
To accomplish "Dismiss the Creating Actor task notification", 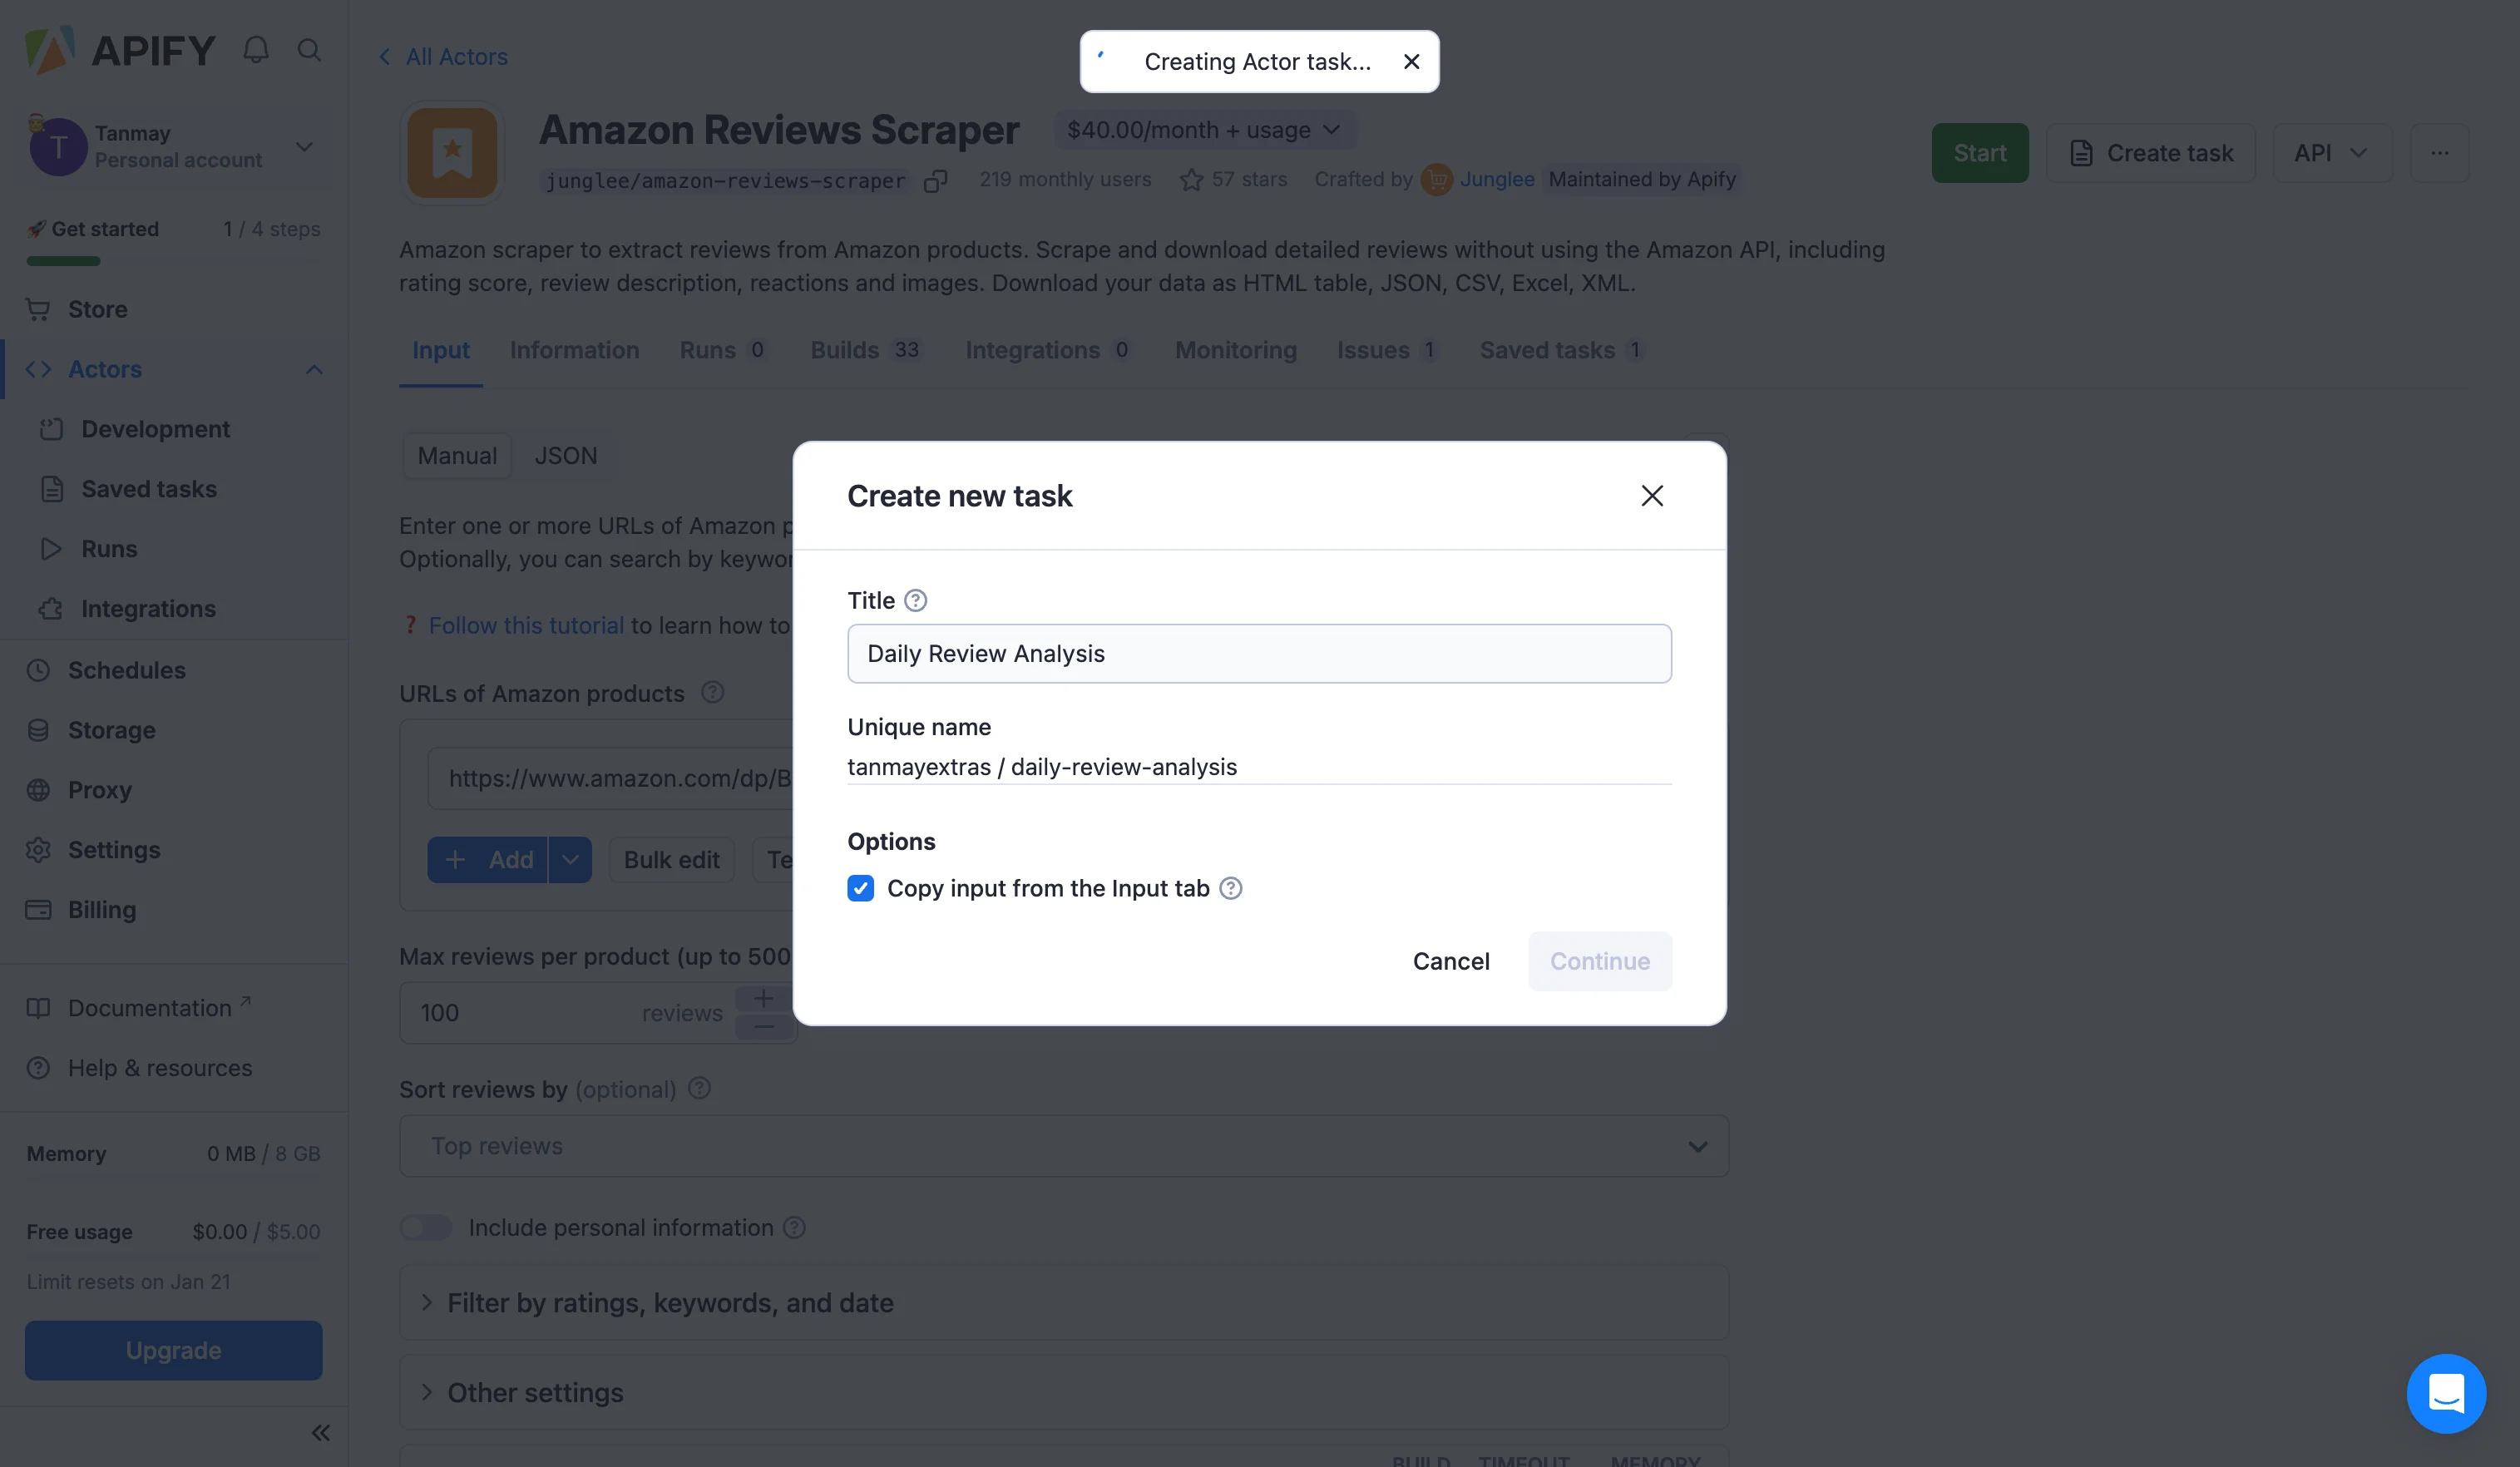I will pos(1411,62).
